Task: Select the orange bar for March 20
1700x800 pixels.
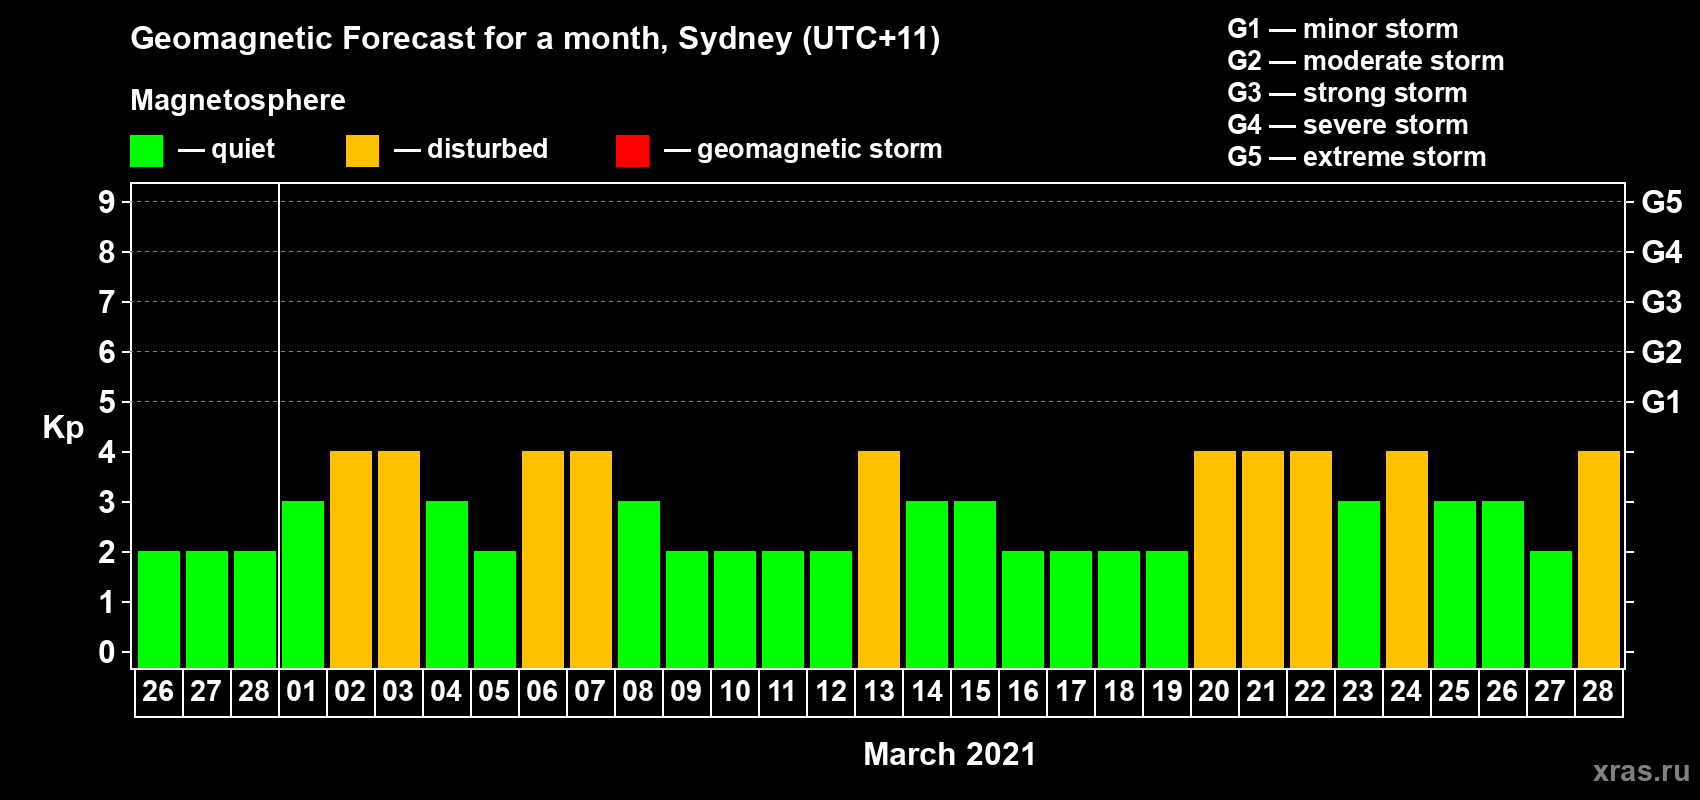Action: point(1215,559)
